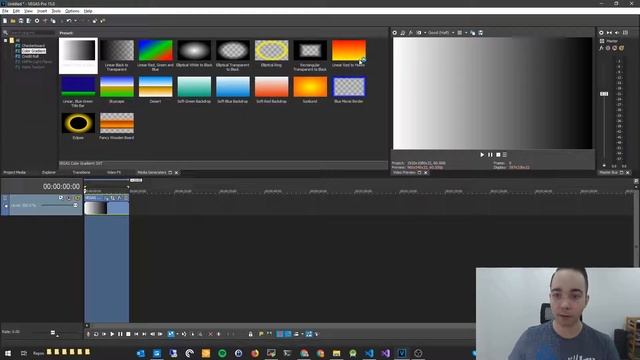Viewport: 640px width, 360px height.
Task: Switch to the Video FX tab
Action: [x=113, y=173]
